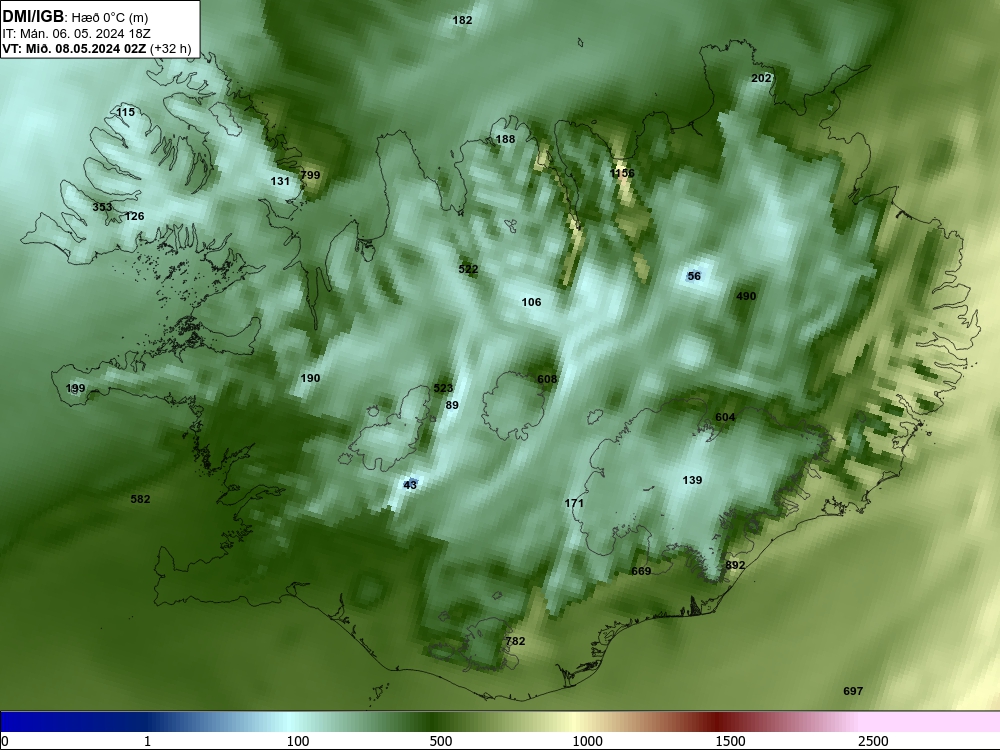Click the 43 low value marker

410,485
